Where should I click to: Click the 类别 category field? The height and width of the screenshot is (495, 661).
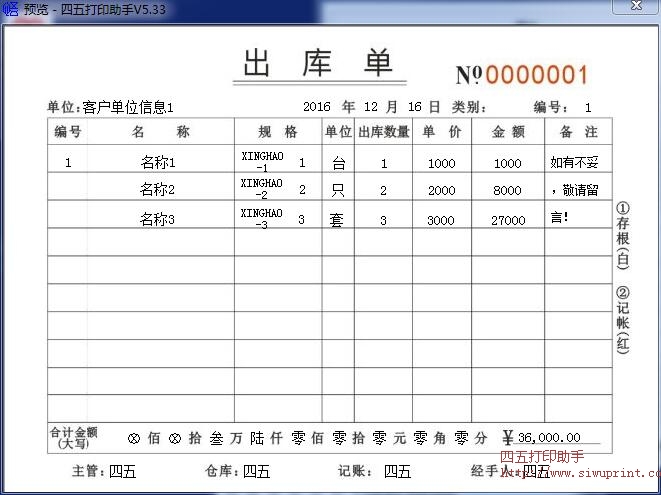coord(469,107)
